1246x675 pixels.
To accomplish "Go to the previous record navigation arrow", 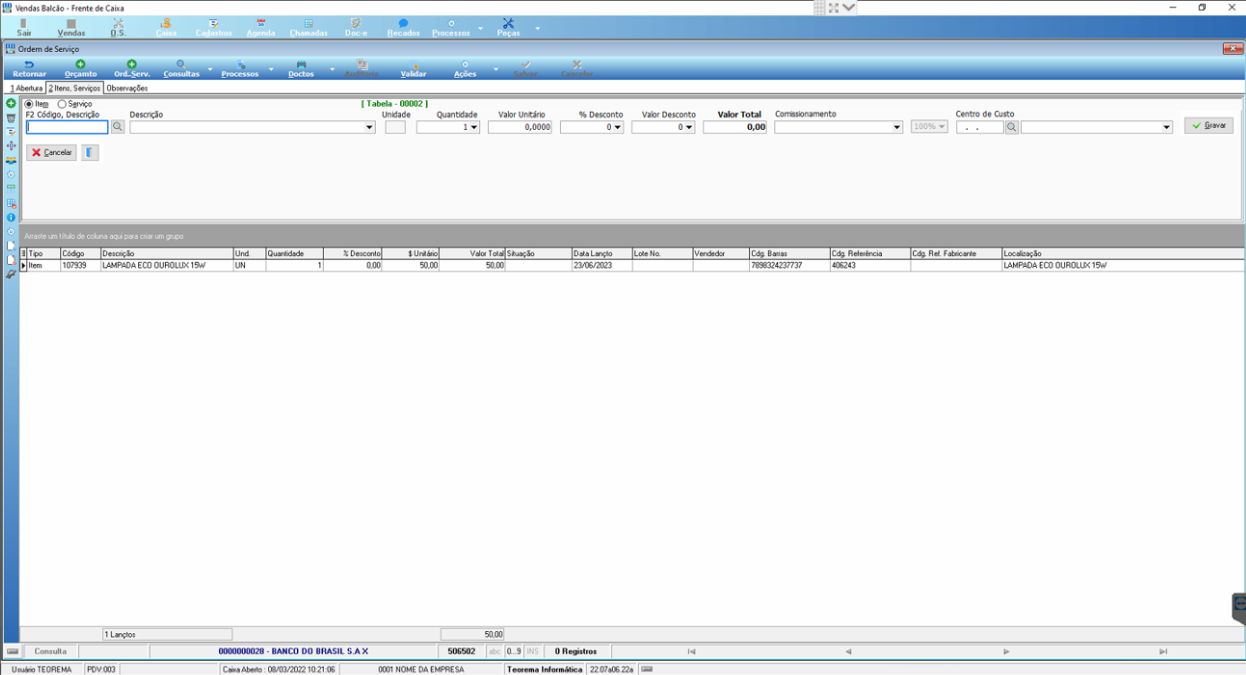I will 848,651.
